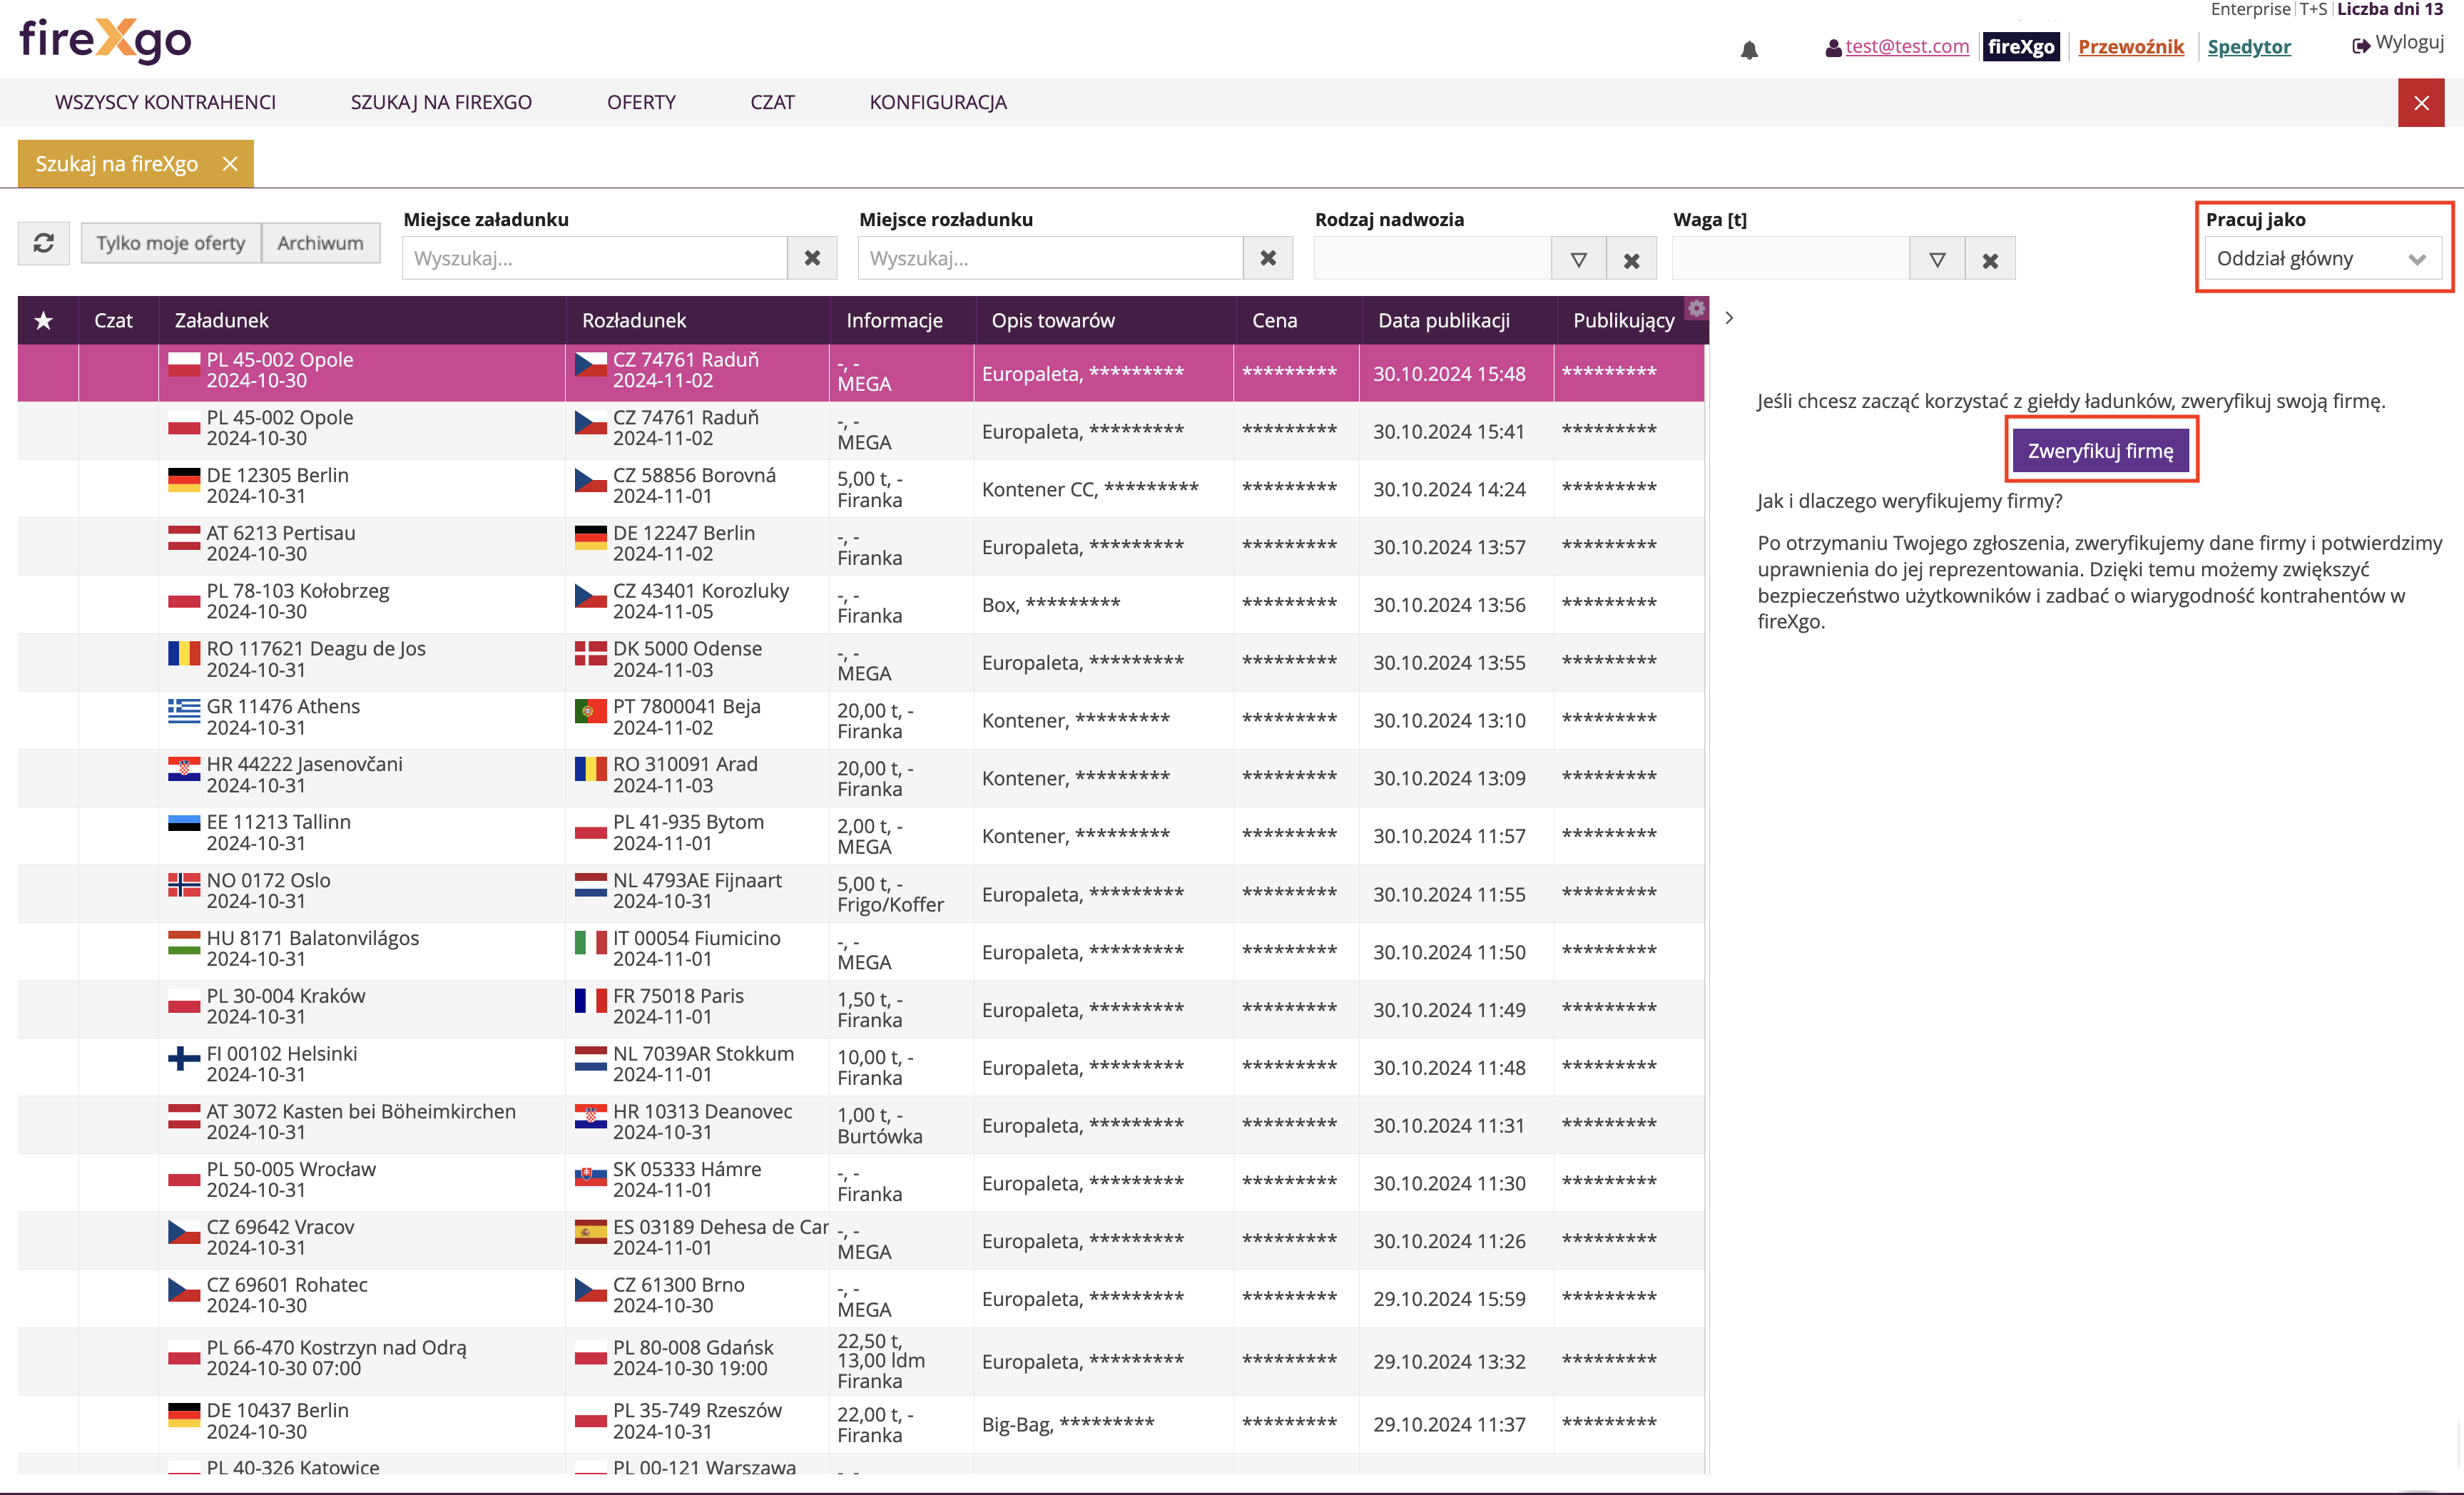Switch to Przewoźnik role

(x=2130, y=46)
